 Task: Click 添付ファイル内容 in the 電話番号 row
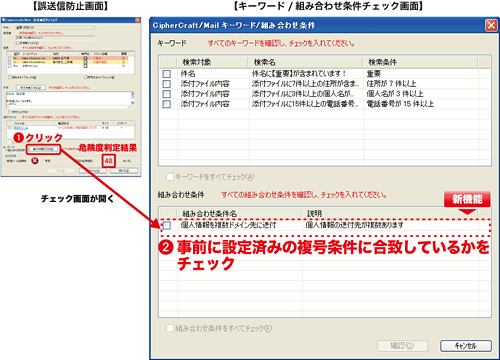pyautogui.click(x=205, y=104)
